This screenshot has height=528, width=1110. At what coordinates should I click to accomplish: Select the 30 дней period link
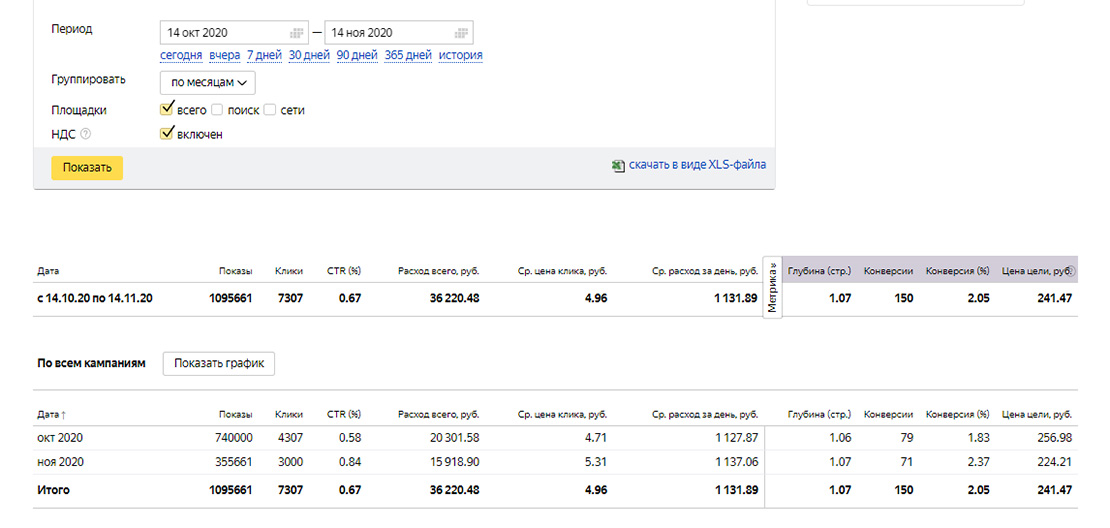[x=309, y=55]
